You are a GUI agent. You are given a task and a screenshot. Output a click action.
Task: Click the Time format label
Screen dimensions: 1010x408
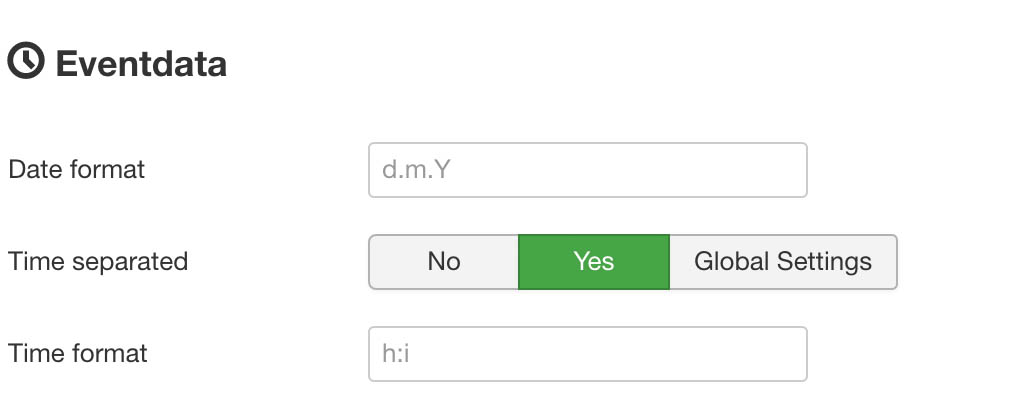(x=78, y=353)
